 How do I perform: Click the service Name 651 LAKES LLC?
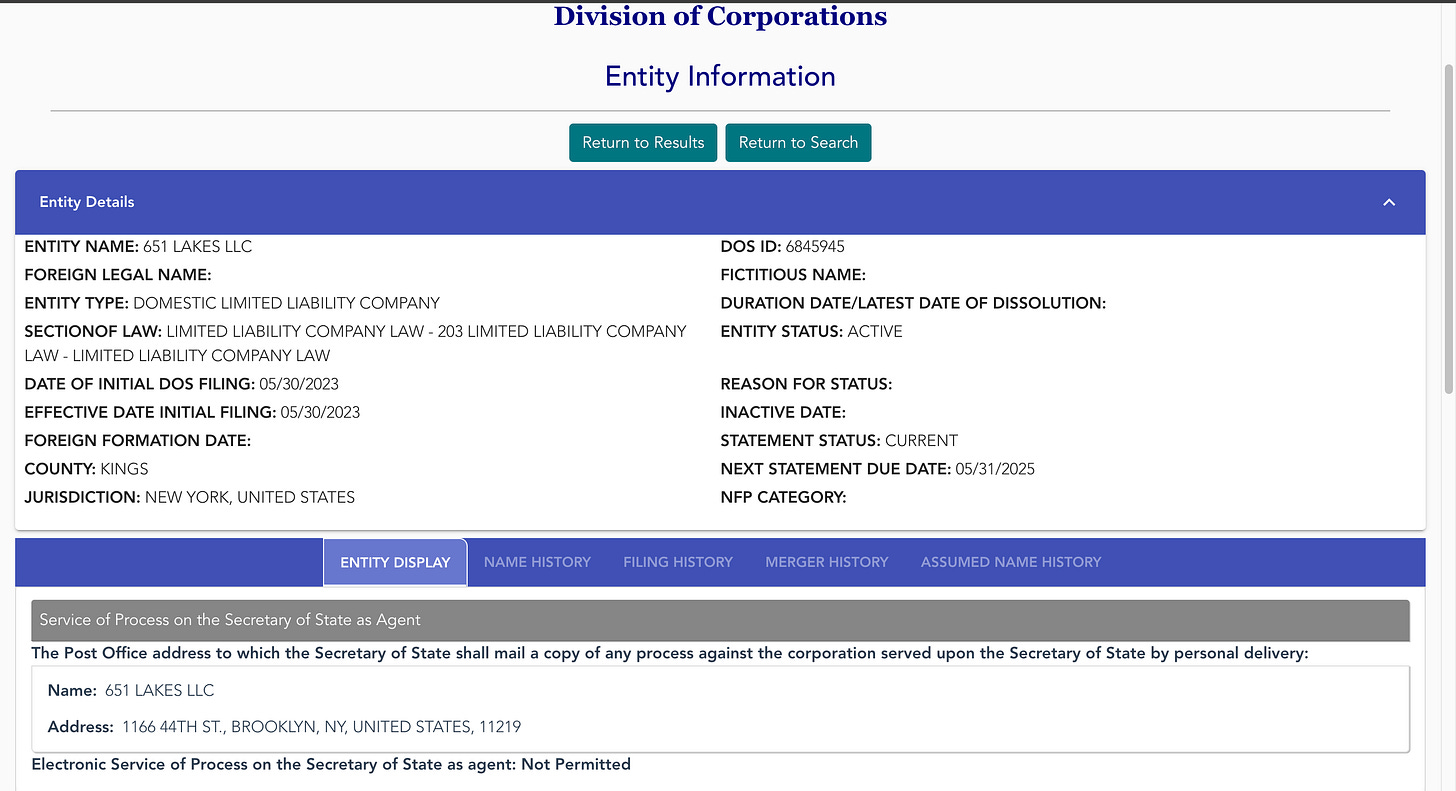point(160,690)
